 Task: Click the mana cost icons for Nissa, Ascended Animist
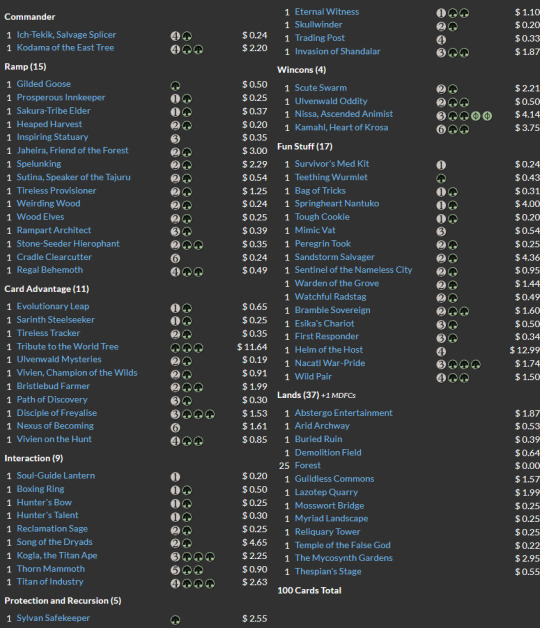tap(464, 116)
